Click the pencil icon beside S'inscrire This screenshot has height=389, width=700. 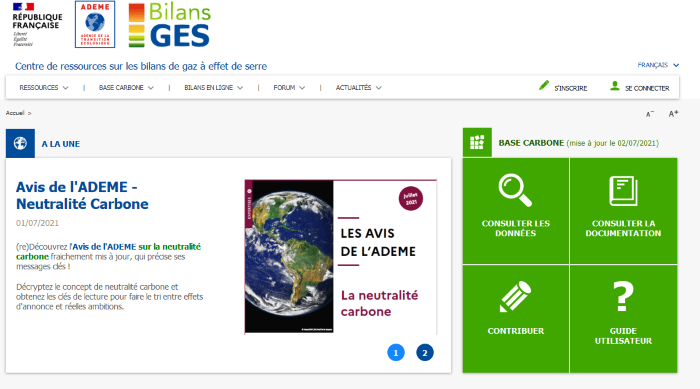pyautogui.click(x=544, y=85)
